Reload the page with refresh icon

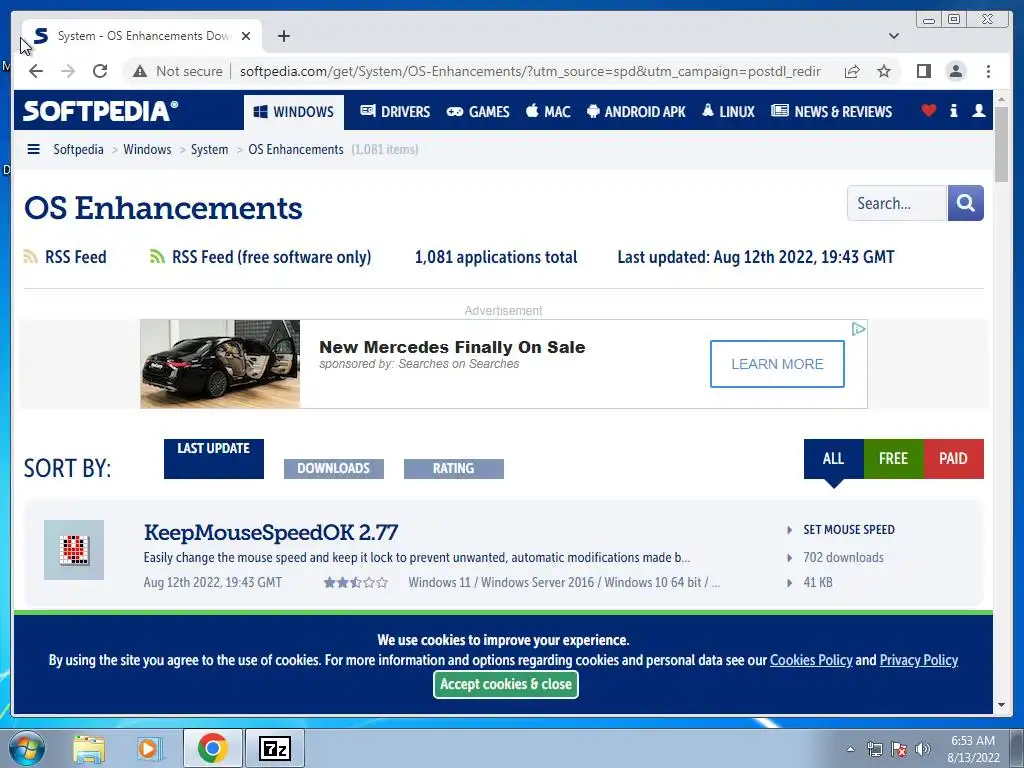(x=100, y=71)
